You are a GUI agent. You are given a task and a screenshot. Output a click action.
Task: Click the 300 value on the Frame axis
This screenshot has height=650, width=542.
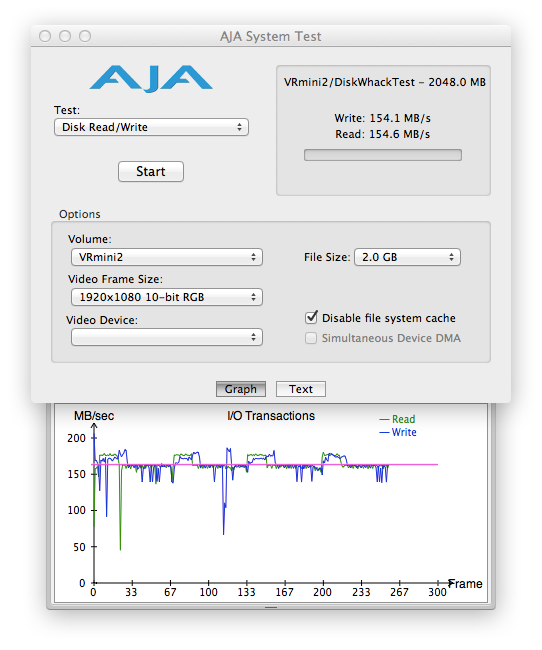coord(437,592)
